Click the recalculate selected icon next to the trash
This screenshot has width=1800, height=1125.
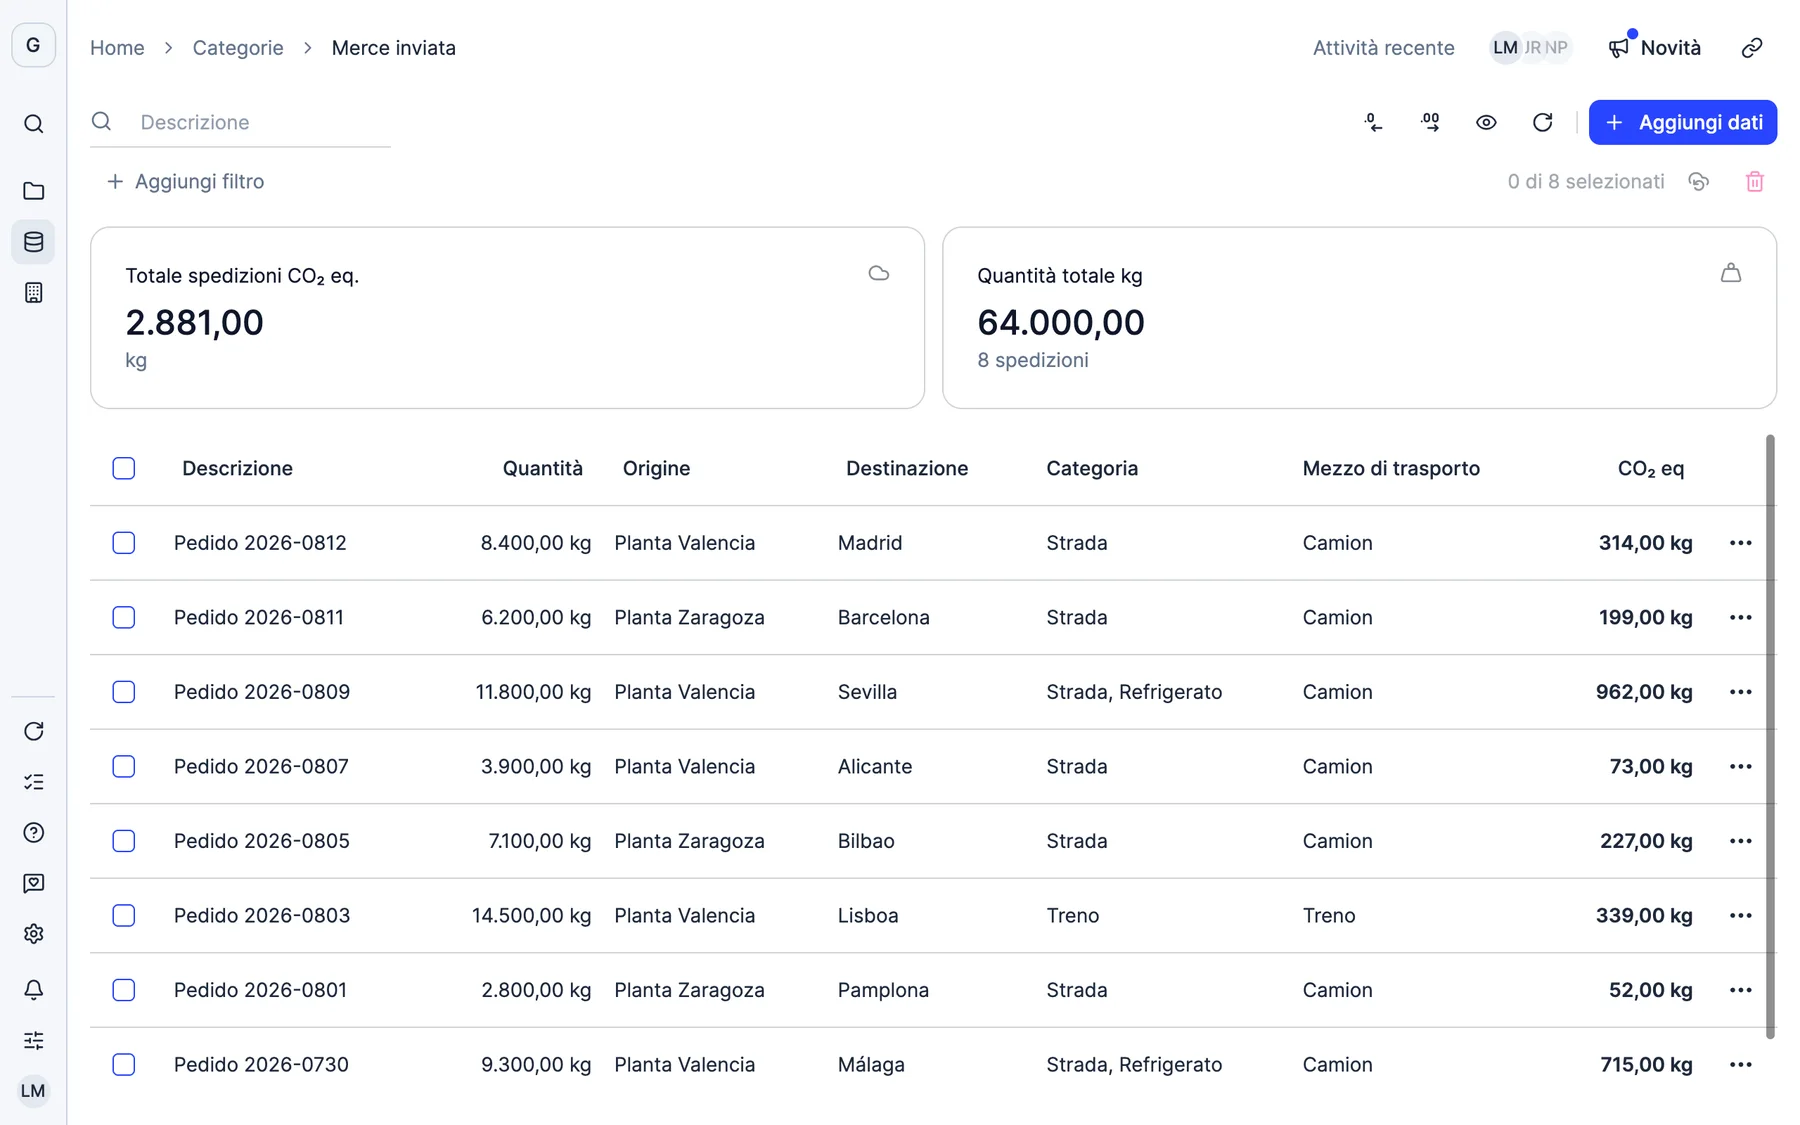coord(1698,182)
